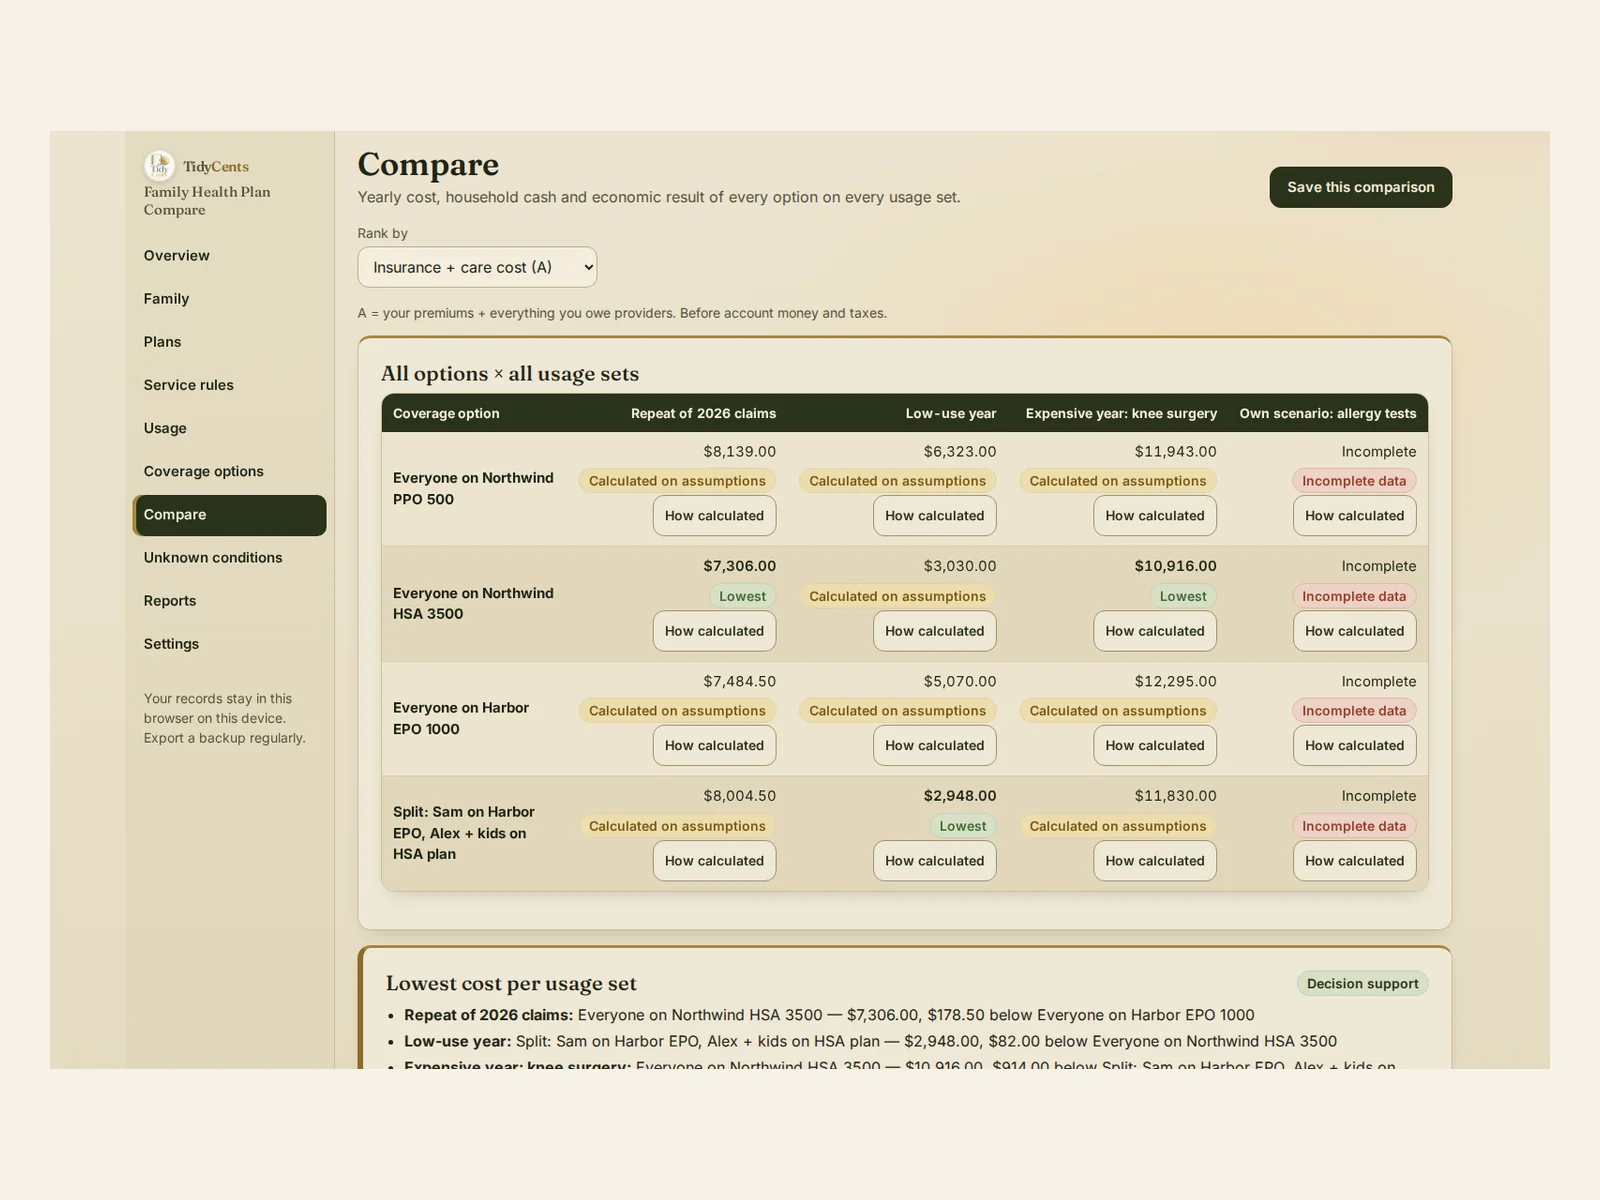The height and width of the screenshot is (1200, 1600).
Task: Open How calculated for $3,030.00 cell
Action: click(934, 631)
